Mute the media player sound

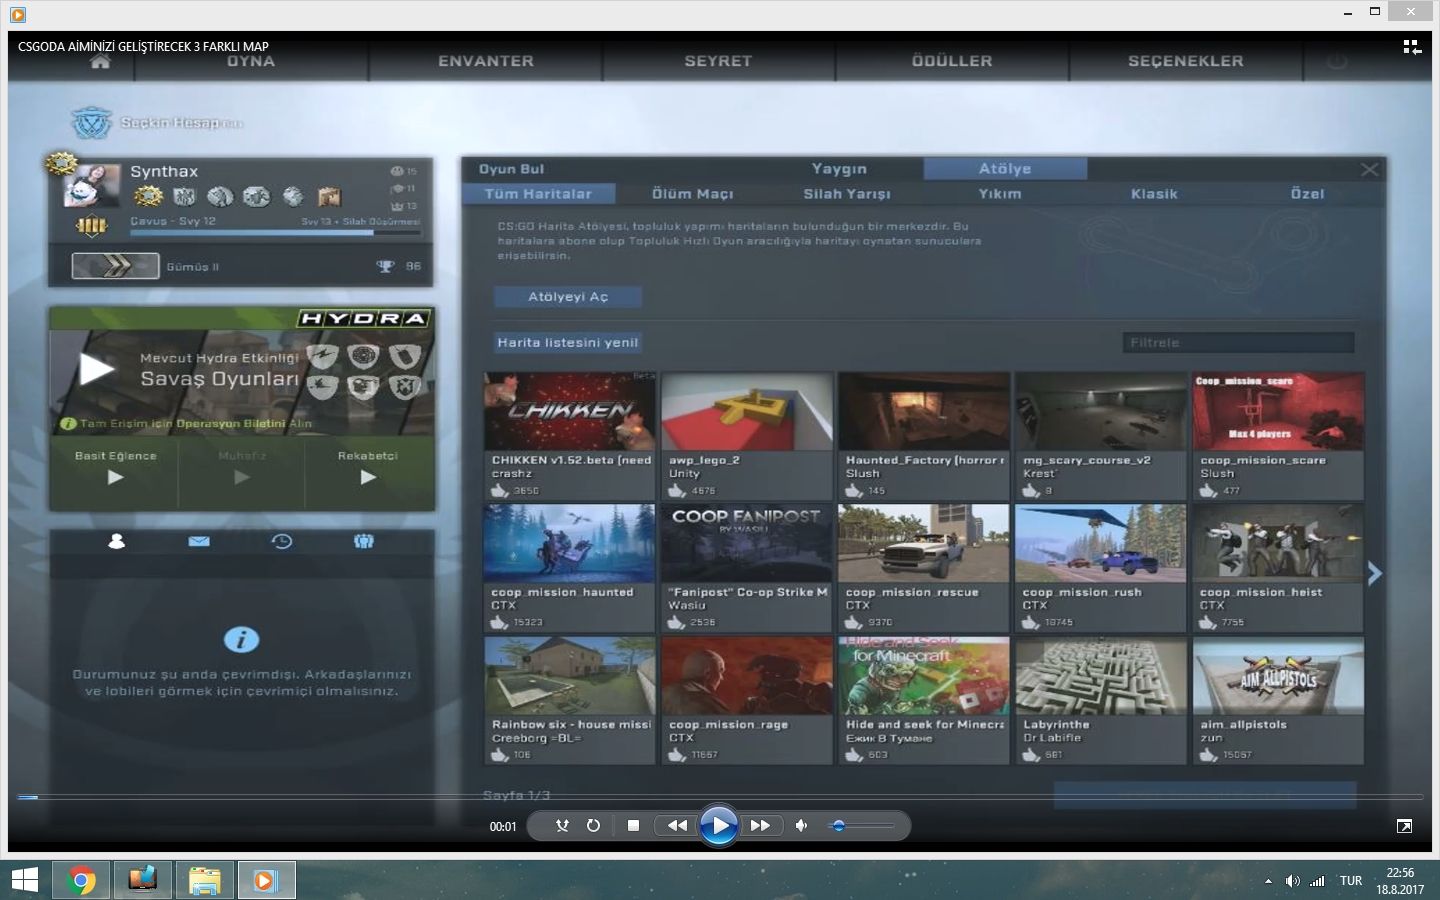[x=801, y=825]
